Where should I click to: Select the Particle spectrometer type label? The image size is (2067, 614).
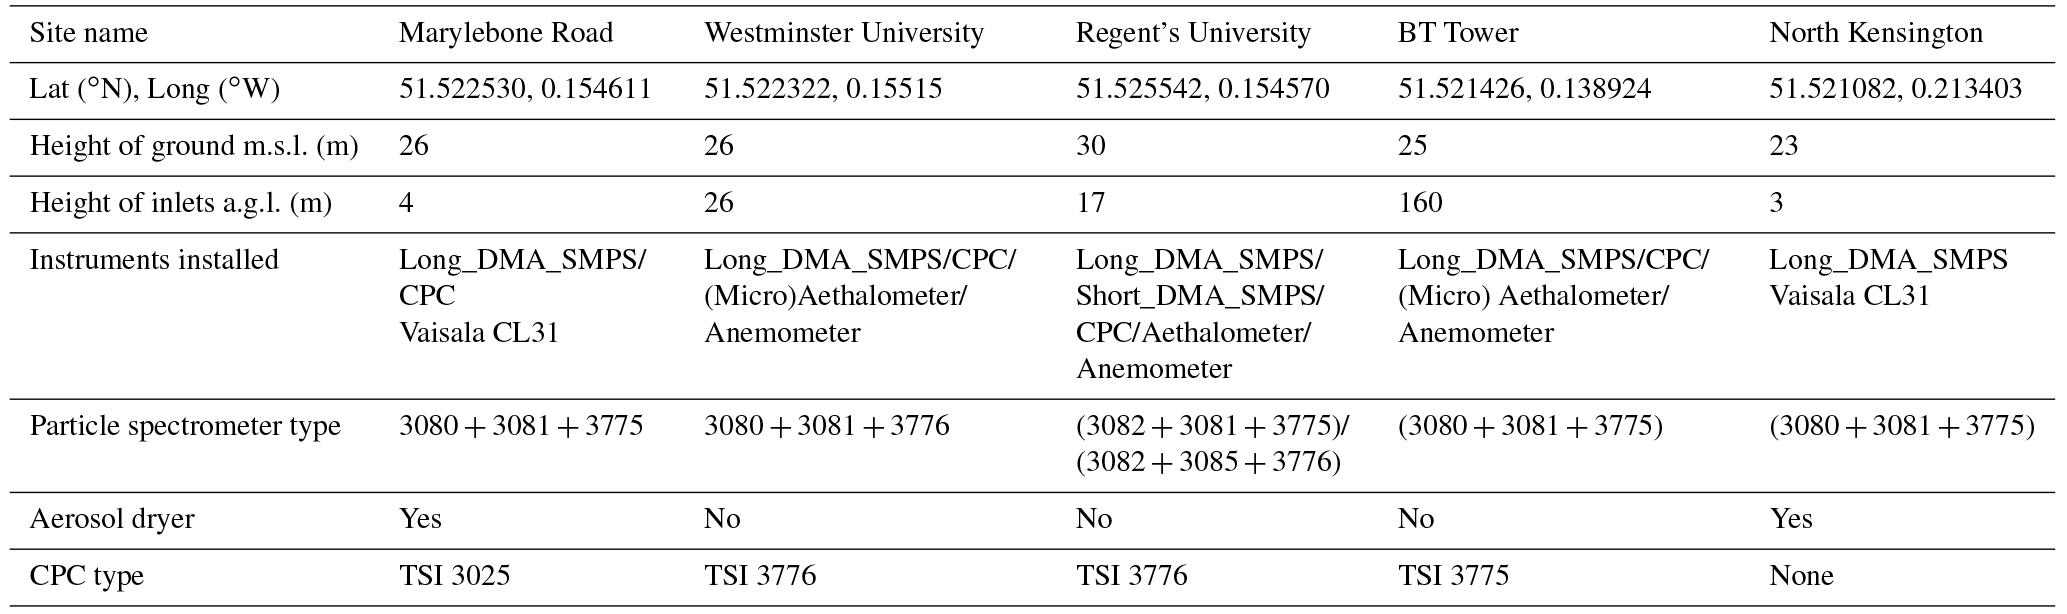click(x=185, y=426)
